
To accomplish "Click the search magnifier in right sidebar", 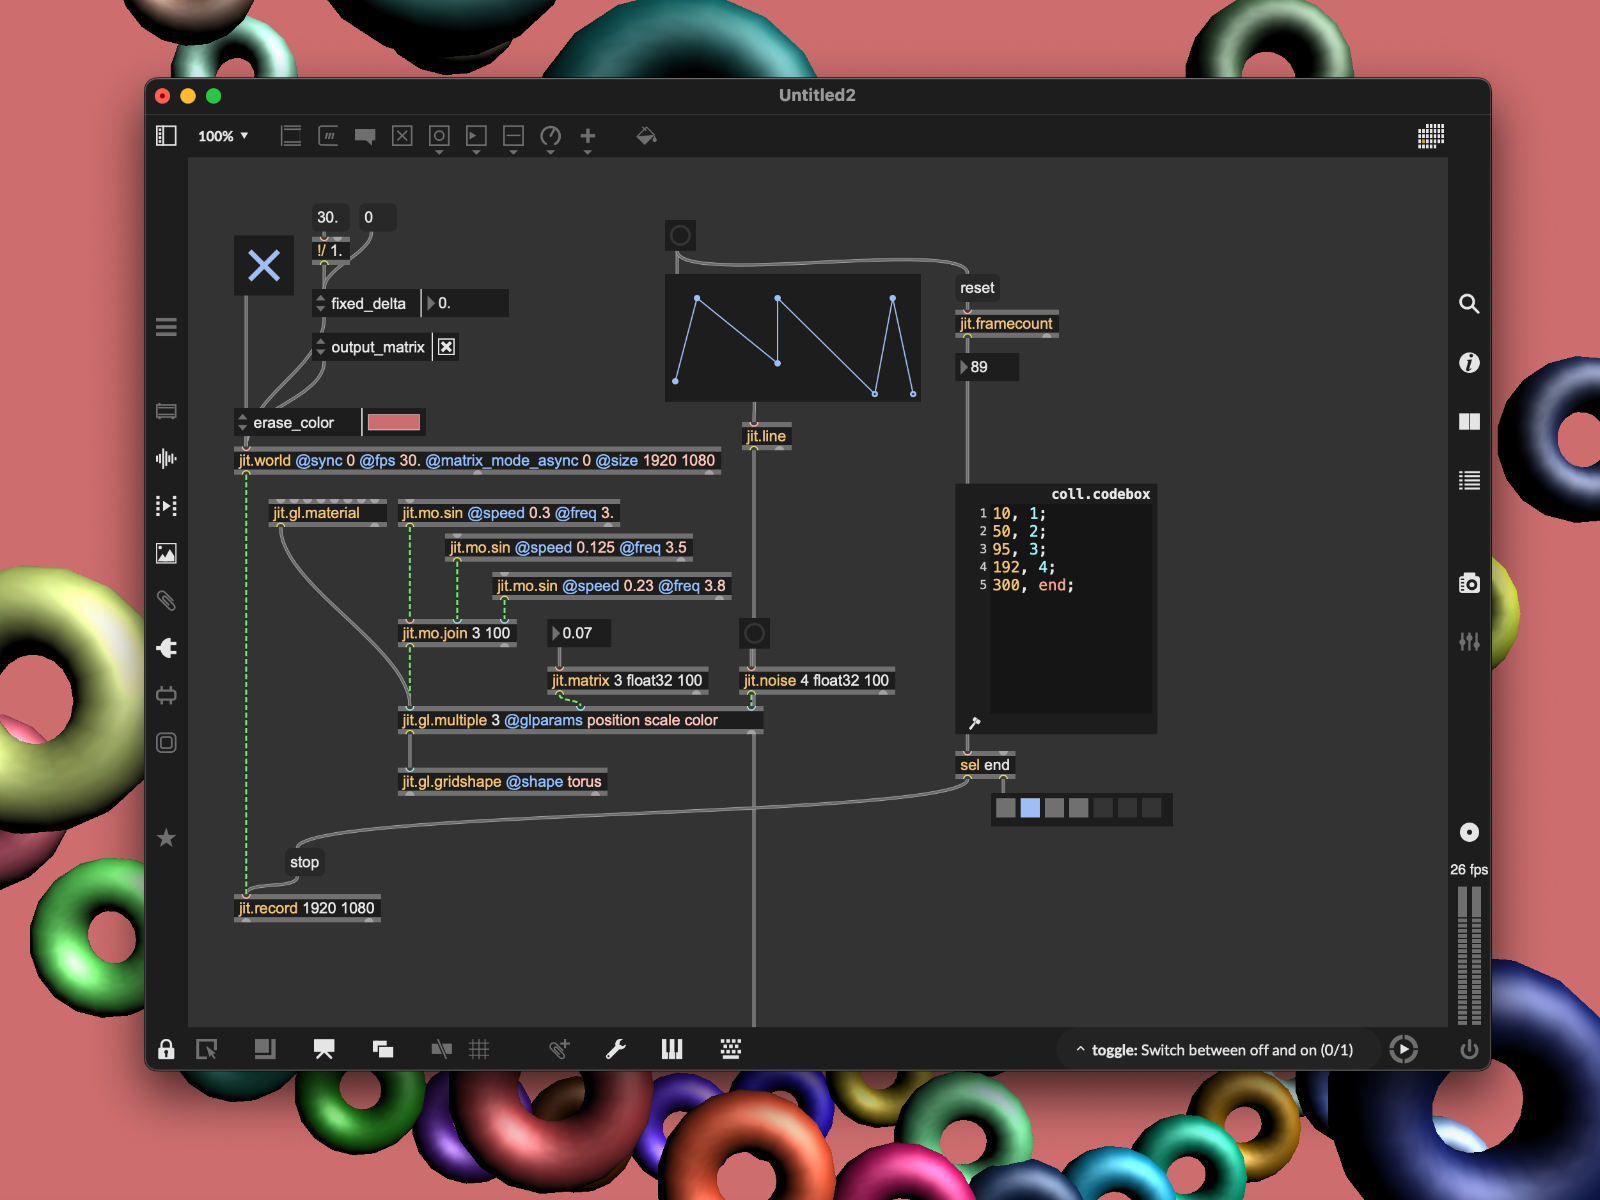I will tap(1469, 304).
